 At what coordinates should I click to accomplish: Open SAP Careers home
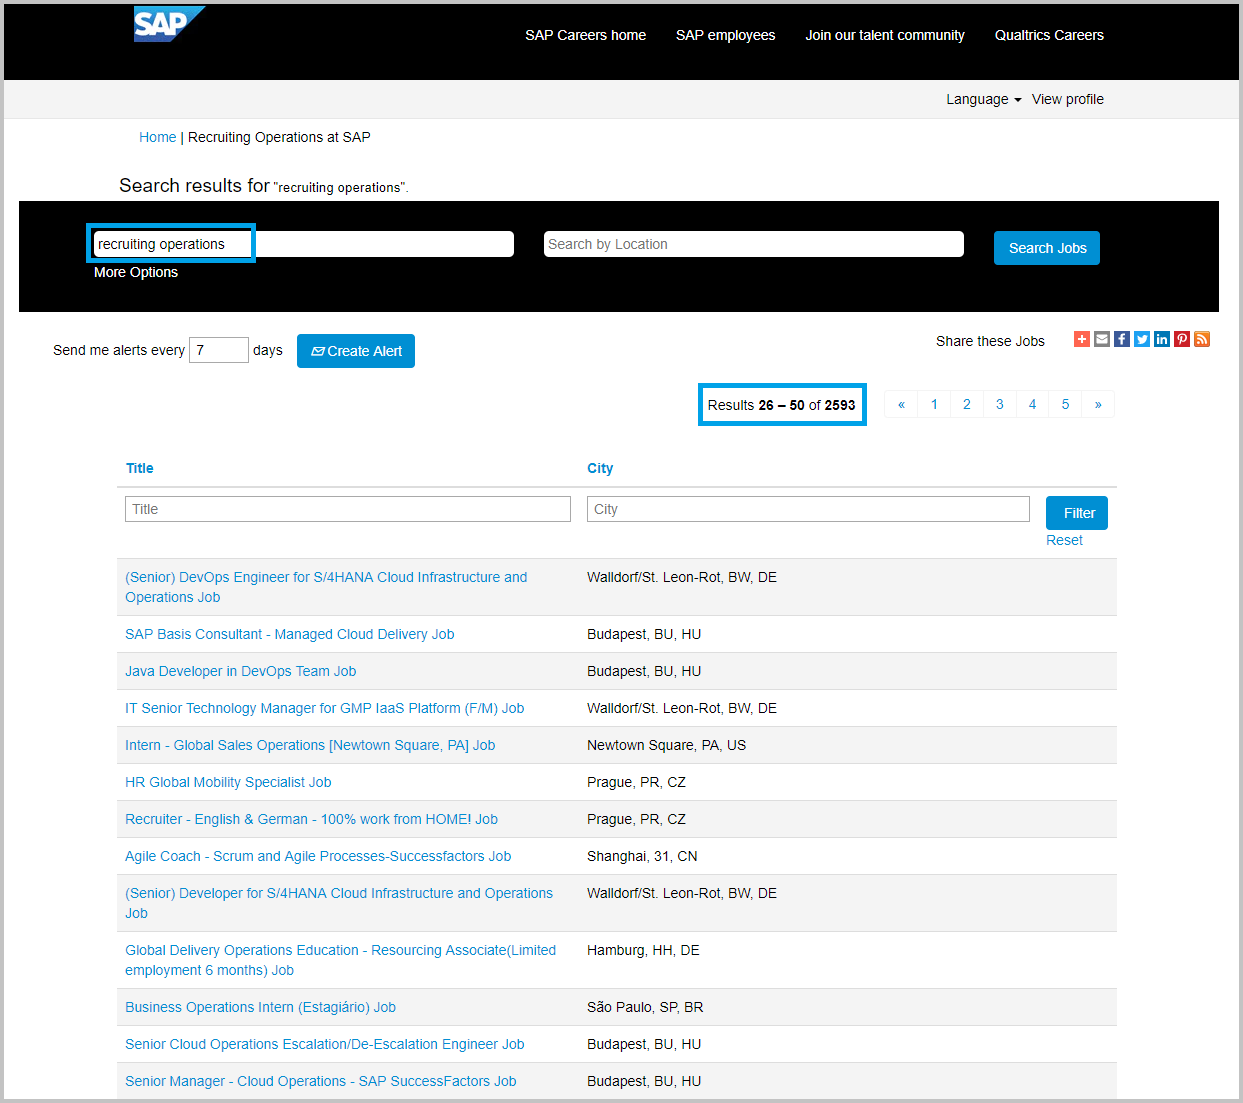586,35
